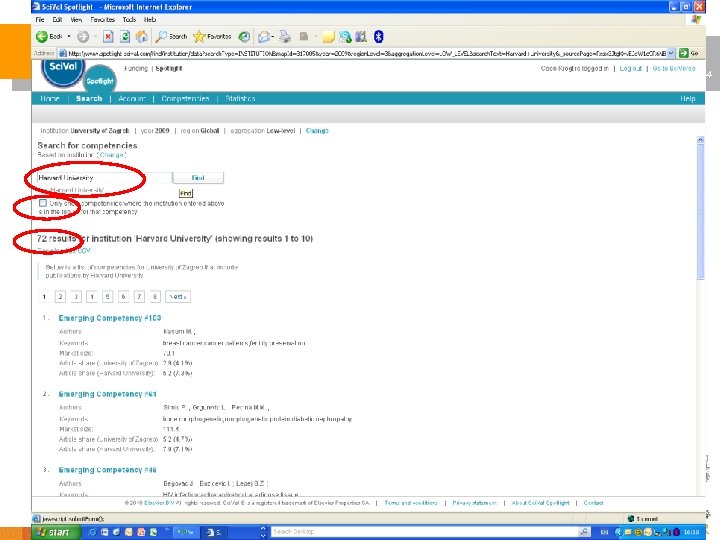Open the Statistics navigation tab

240,98
